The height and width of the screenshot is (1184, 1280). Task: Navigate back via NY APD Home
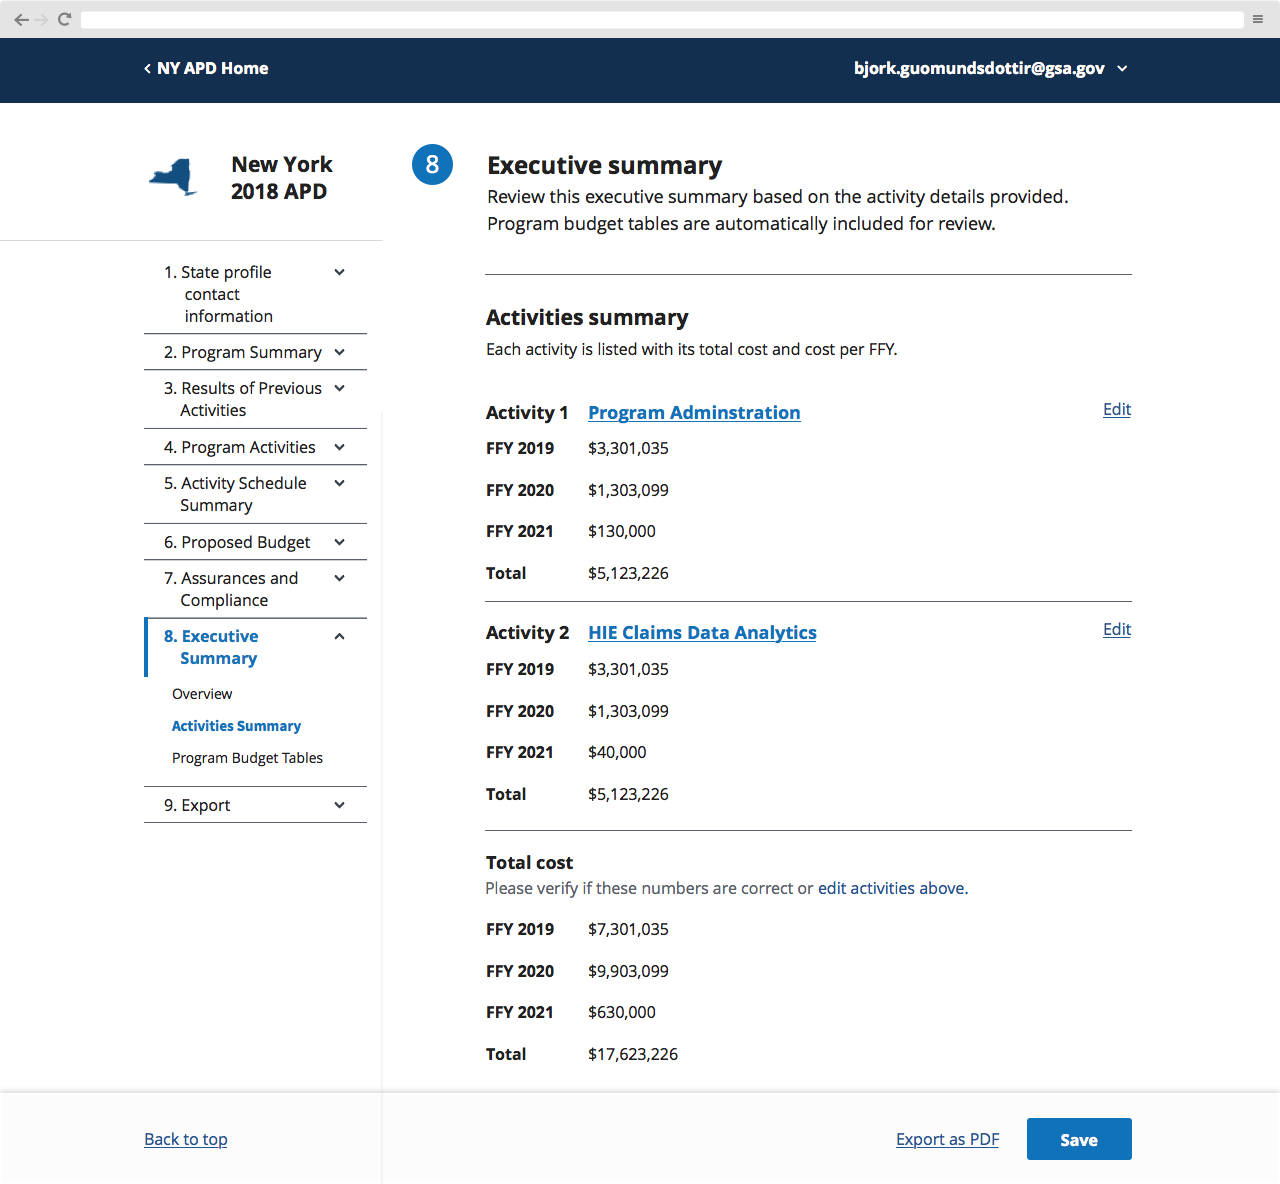coord(205,68)
